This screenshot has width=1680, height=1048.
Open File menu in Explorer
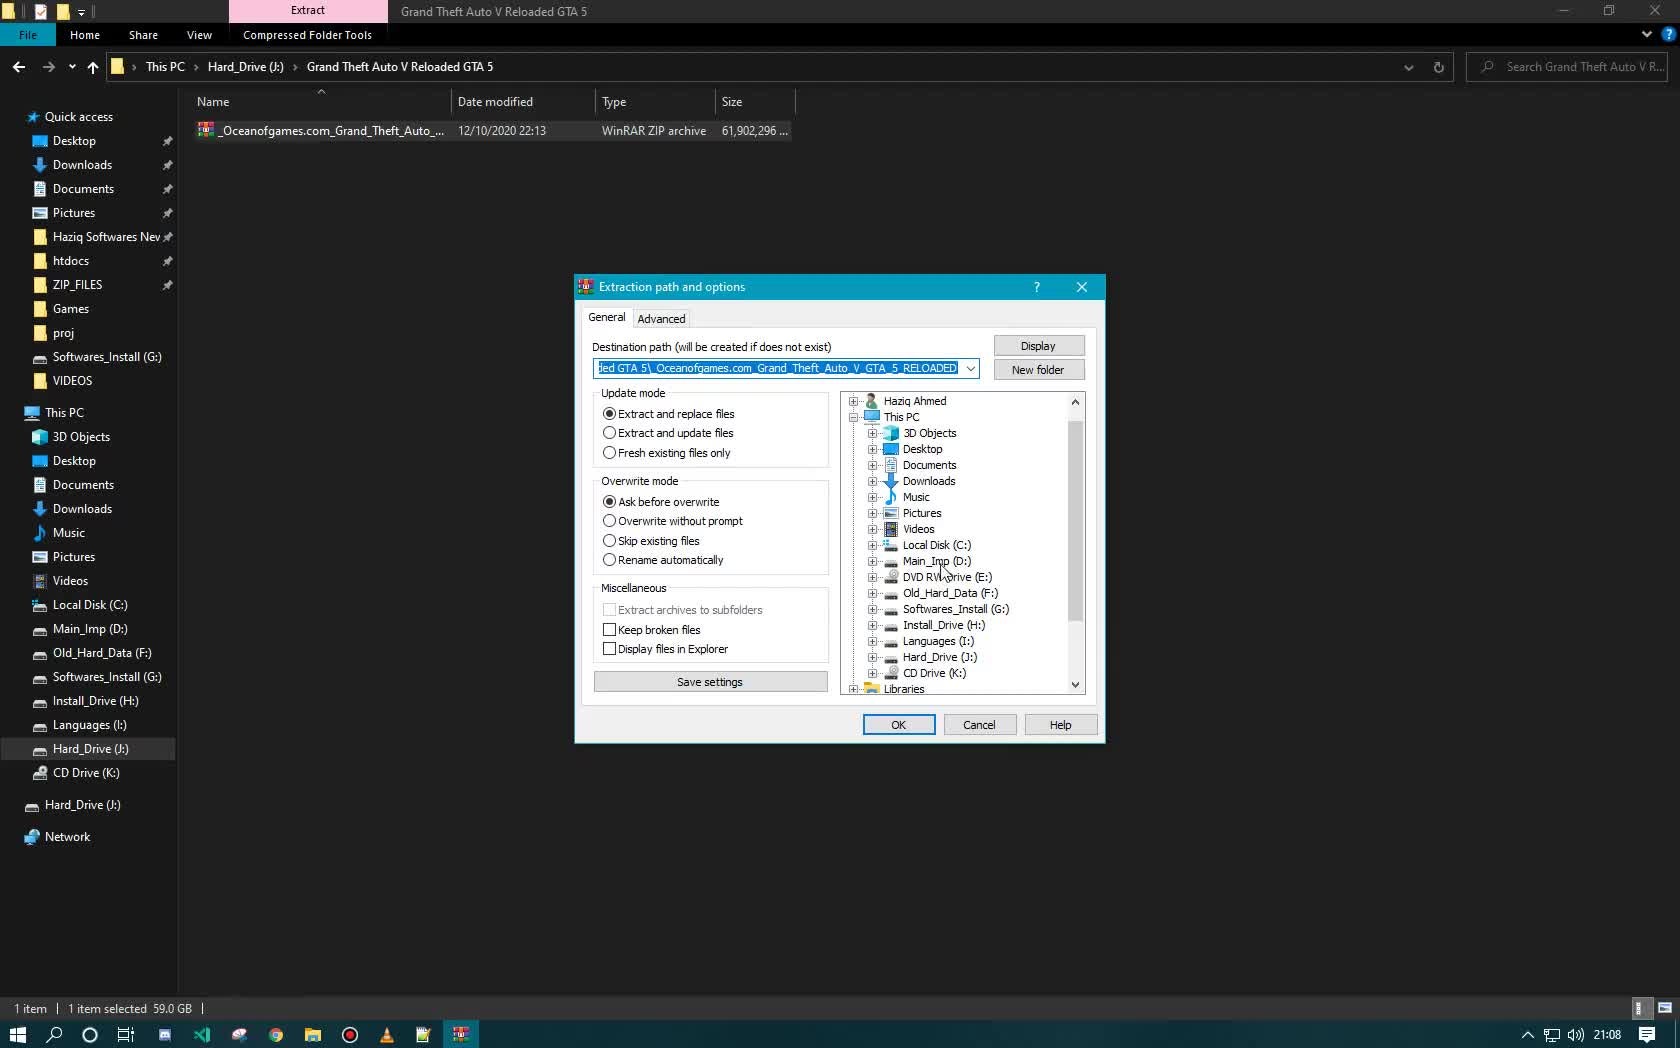coord(28,35)
